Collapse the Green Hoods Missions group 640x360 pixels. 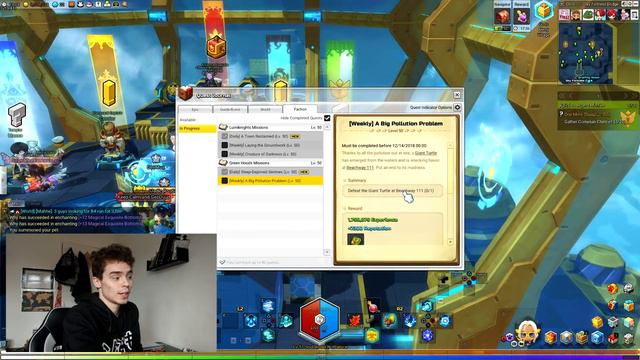270,163
